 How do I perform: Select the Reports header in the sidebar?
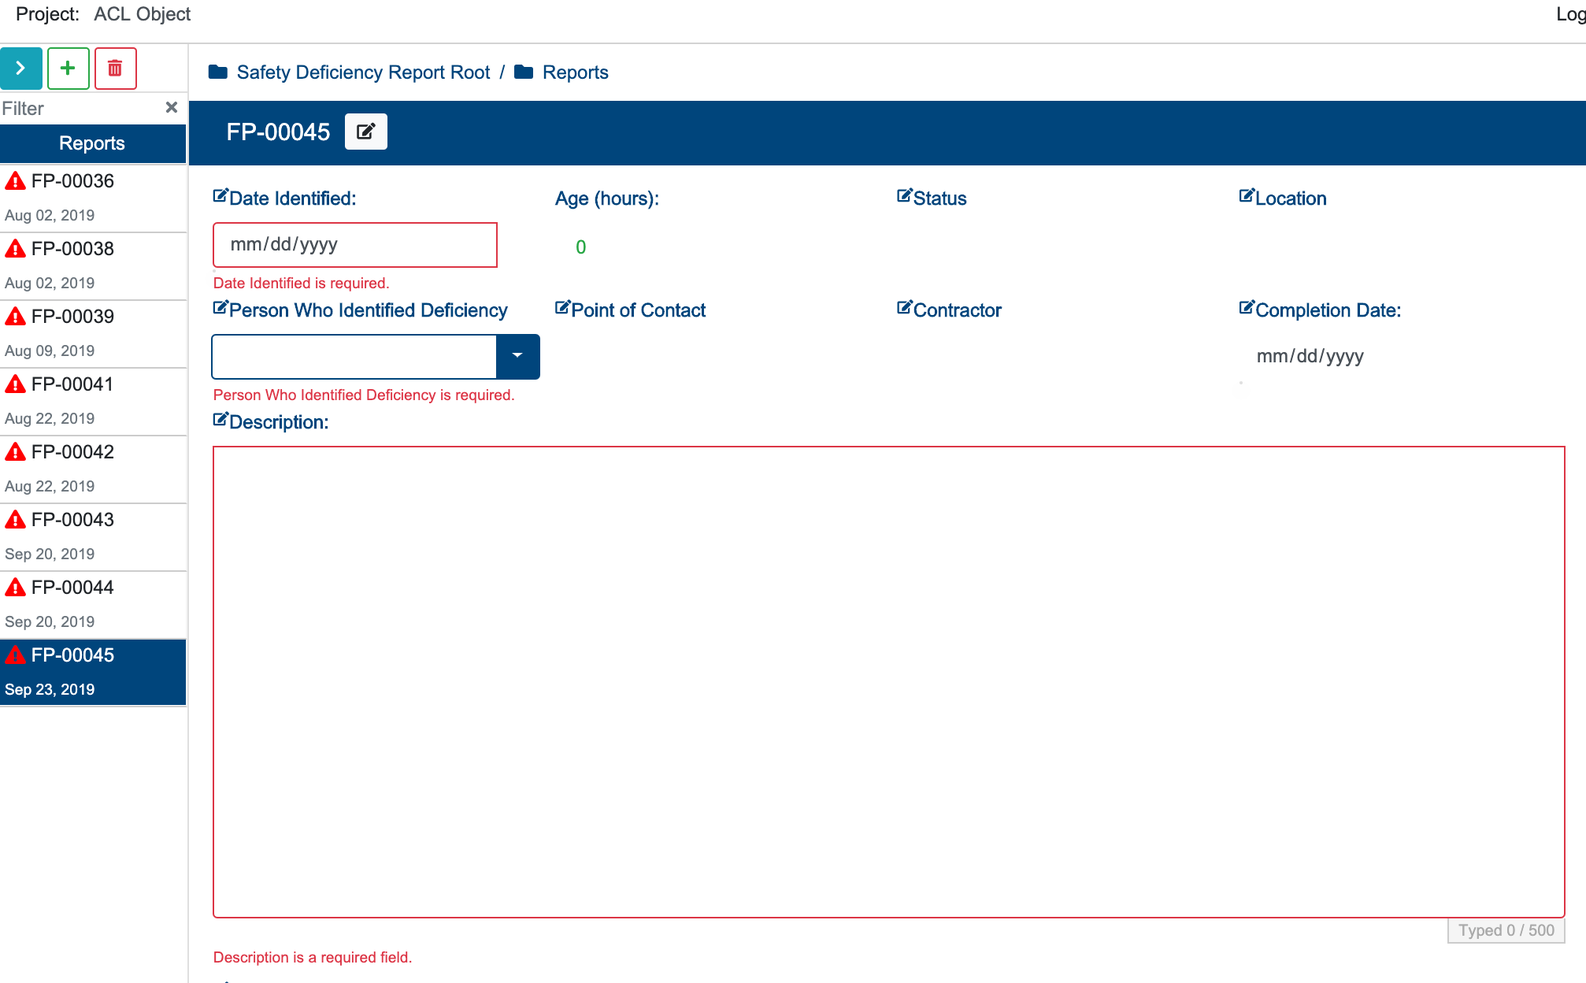click(x=93, y=143)
